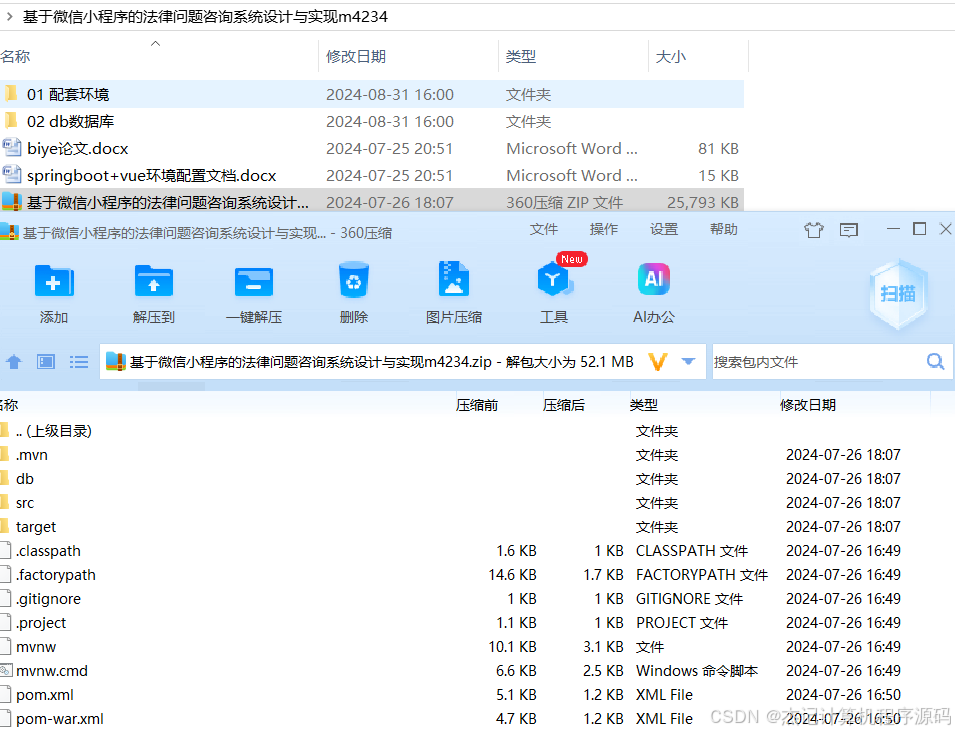Open the 图片压缩 image compression tool
Image resolution: width=955 pixels, height=734 pixels.
(x=454, y=279)
